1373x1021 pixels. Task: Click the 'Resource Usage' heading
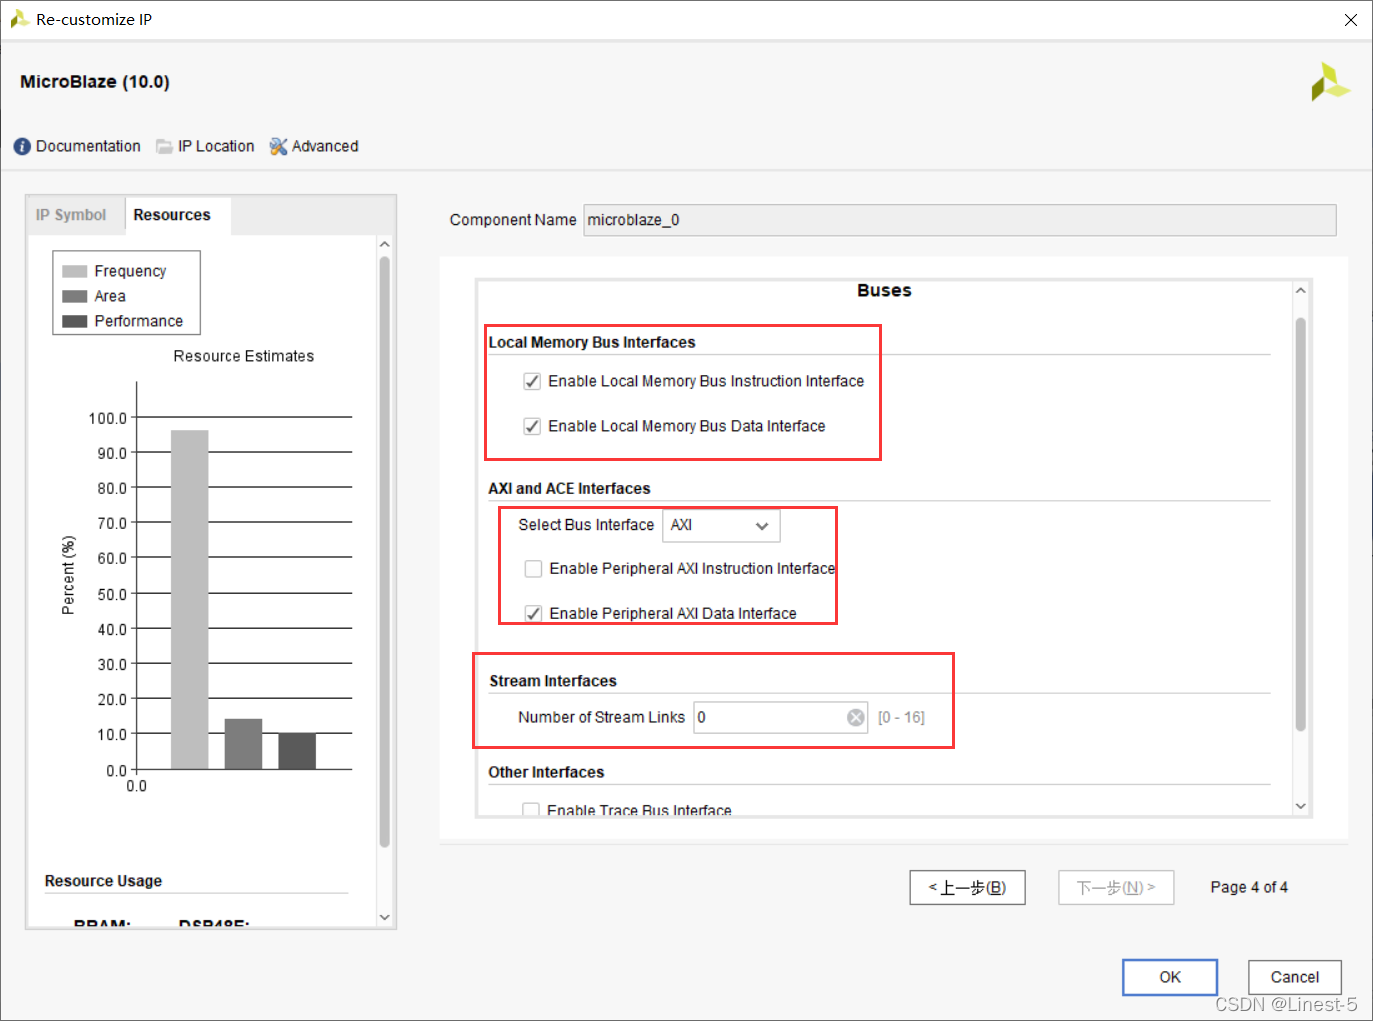(x=103, y=881)
